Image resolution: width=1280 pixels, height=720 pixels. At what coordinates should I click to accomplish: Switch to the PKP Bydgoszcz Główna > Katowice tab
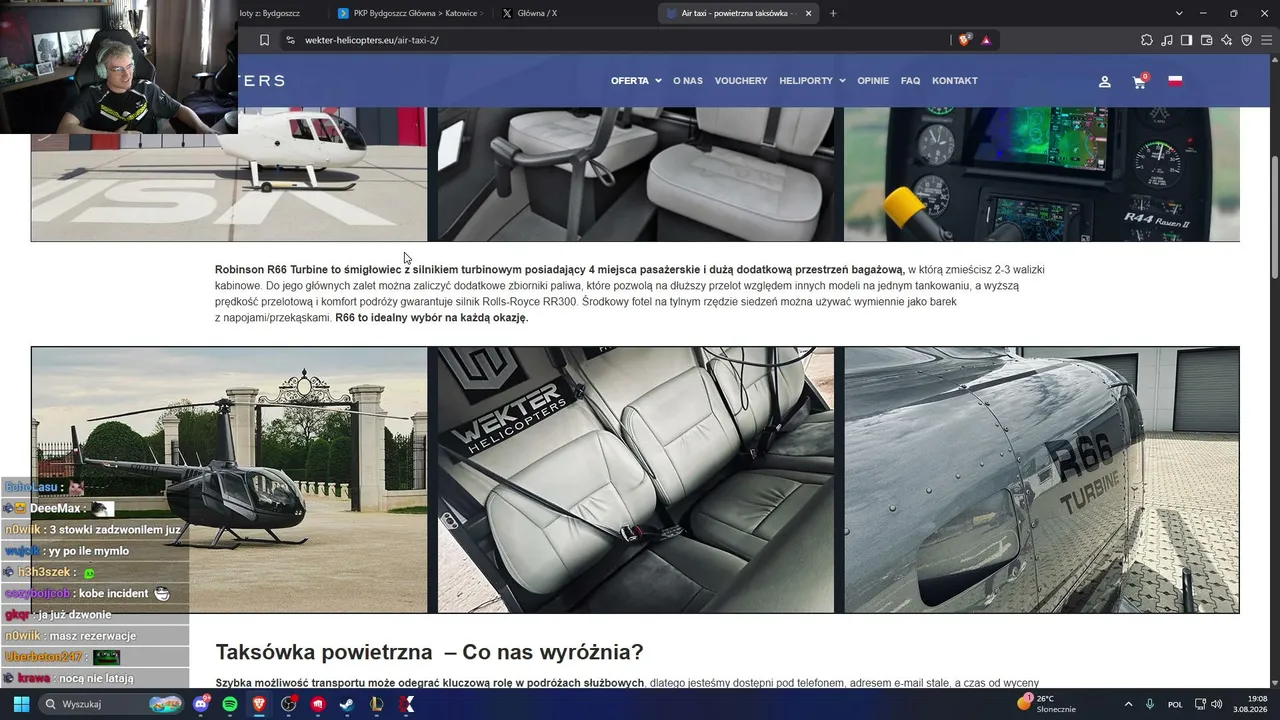tap(410, 13)
